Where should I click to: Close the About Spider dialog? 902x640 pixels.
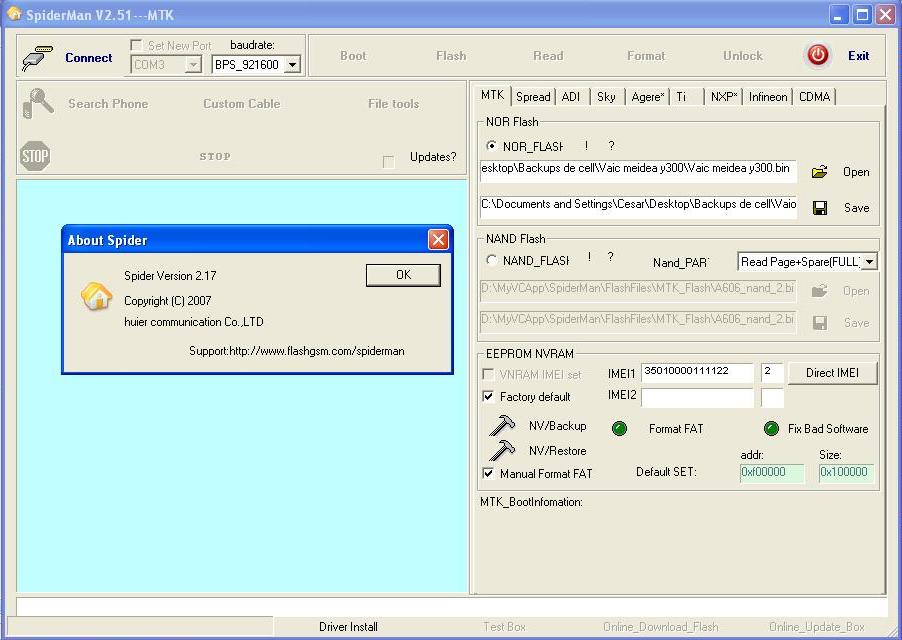coord(438,239)
